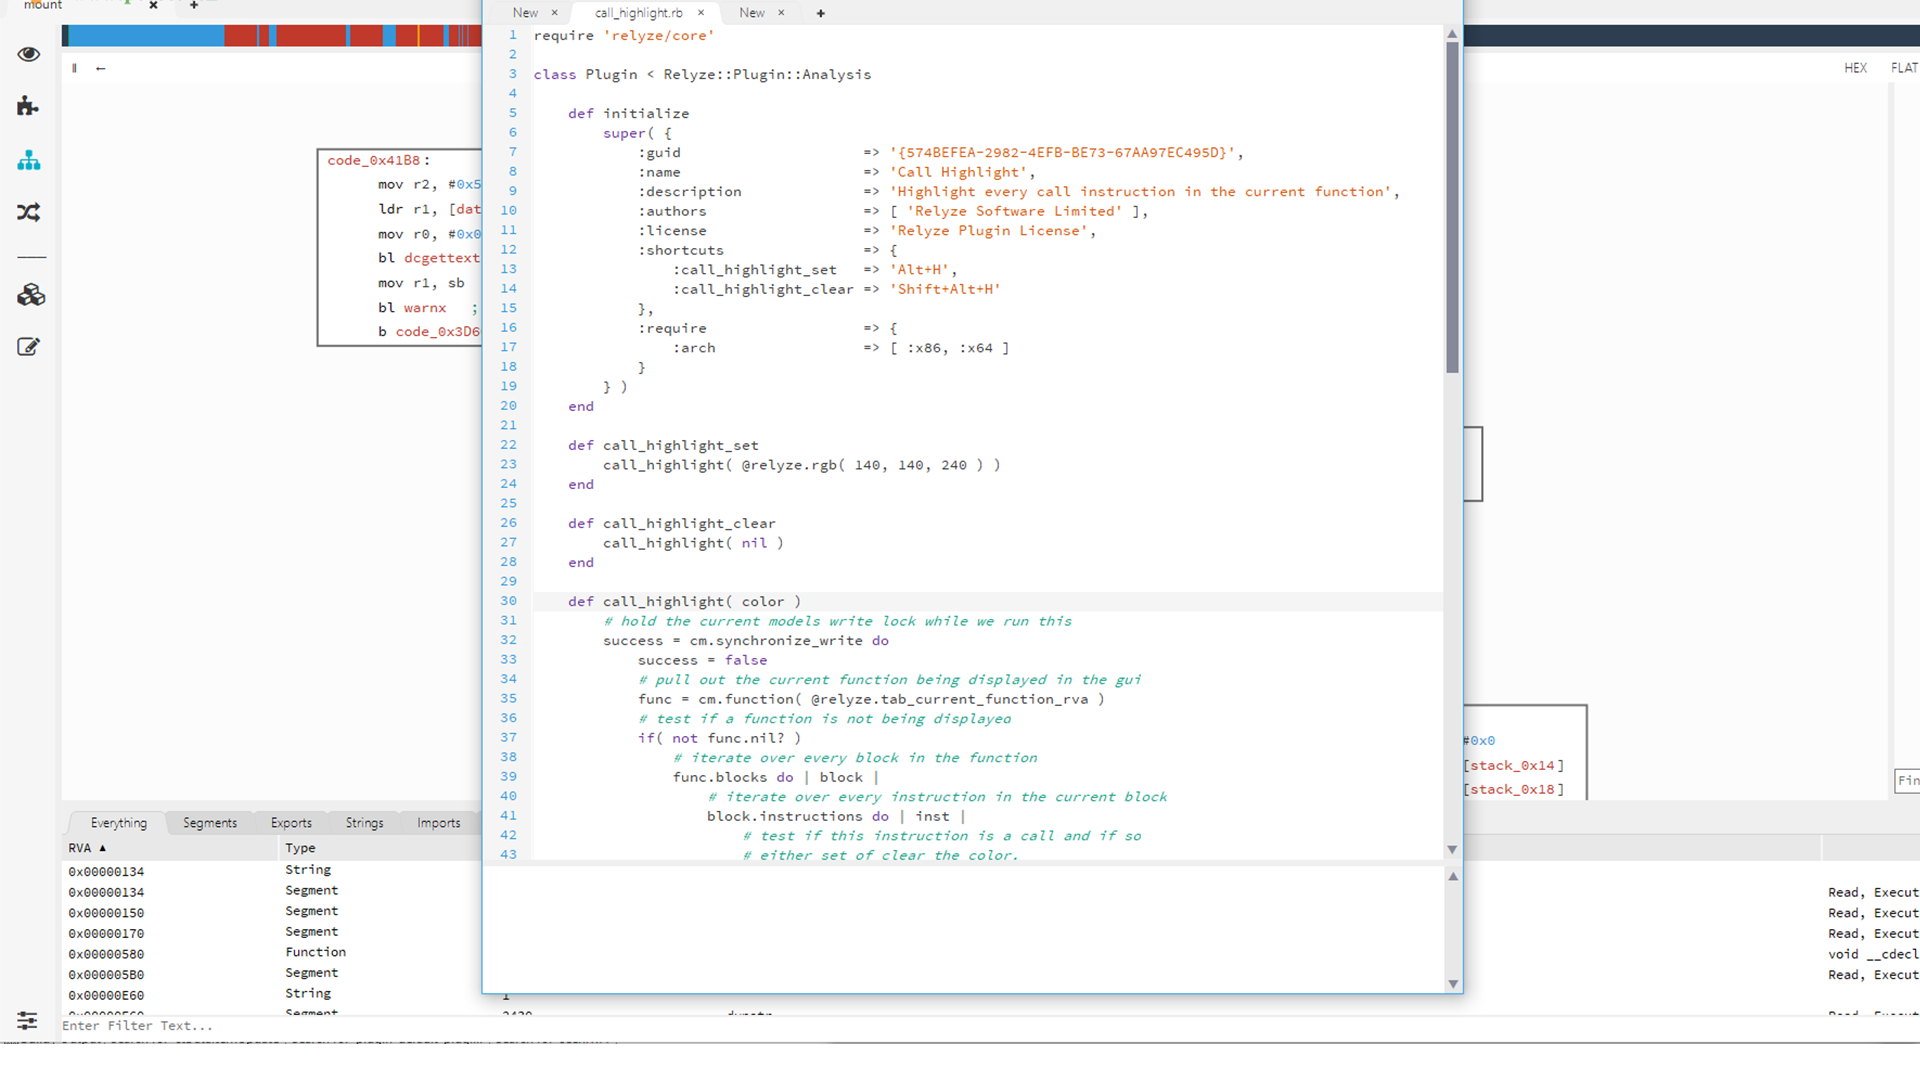Click 'func.blocks do | block |' line

pos(776,777)
